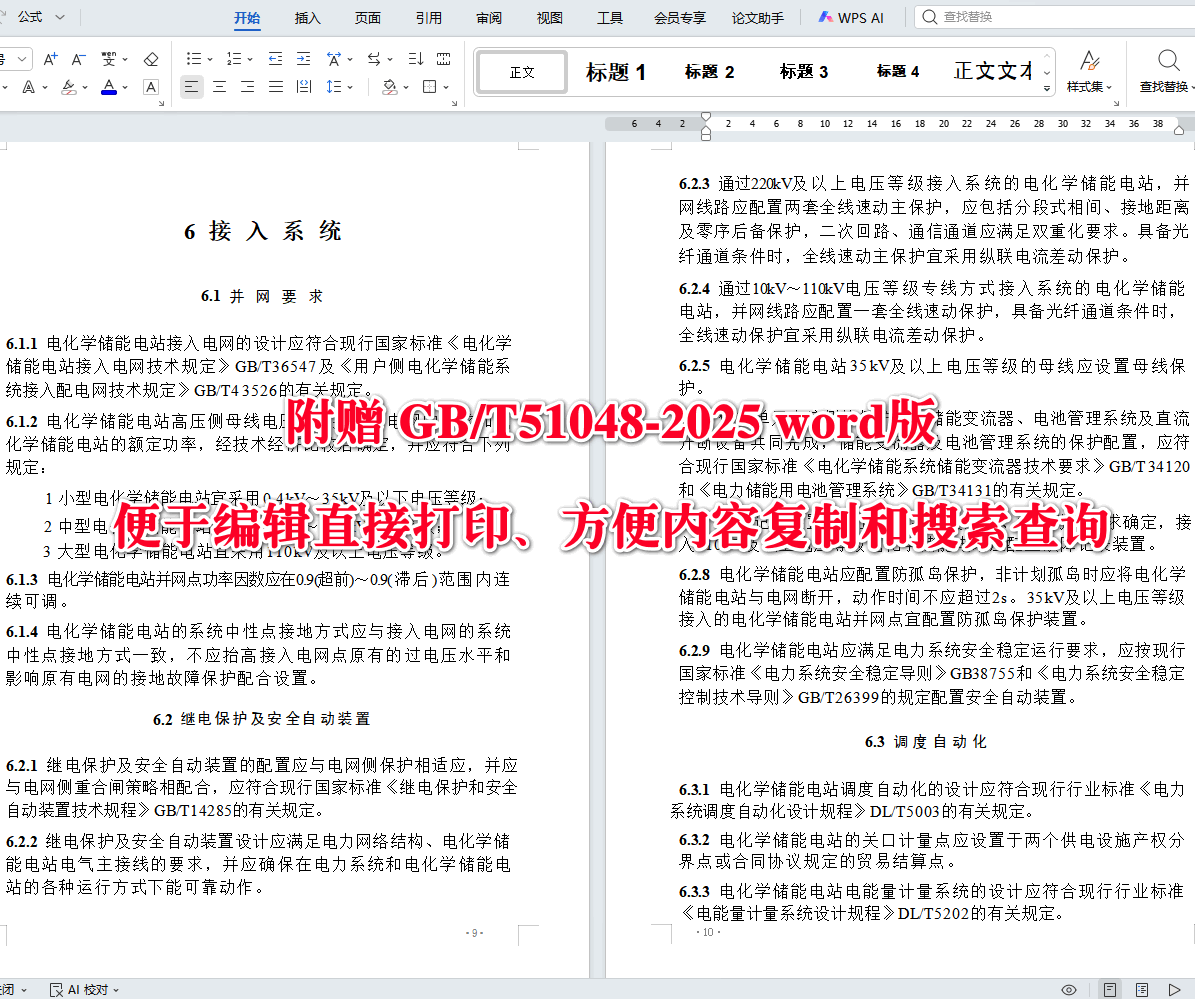
Task: Apply distributed alignment
Action: click(x=304, y=87)
